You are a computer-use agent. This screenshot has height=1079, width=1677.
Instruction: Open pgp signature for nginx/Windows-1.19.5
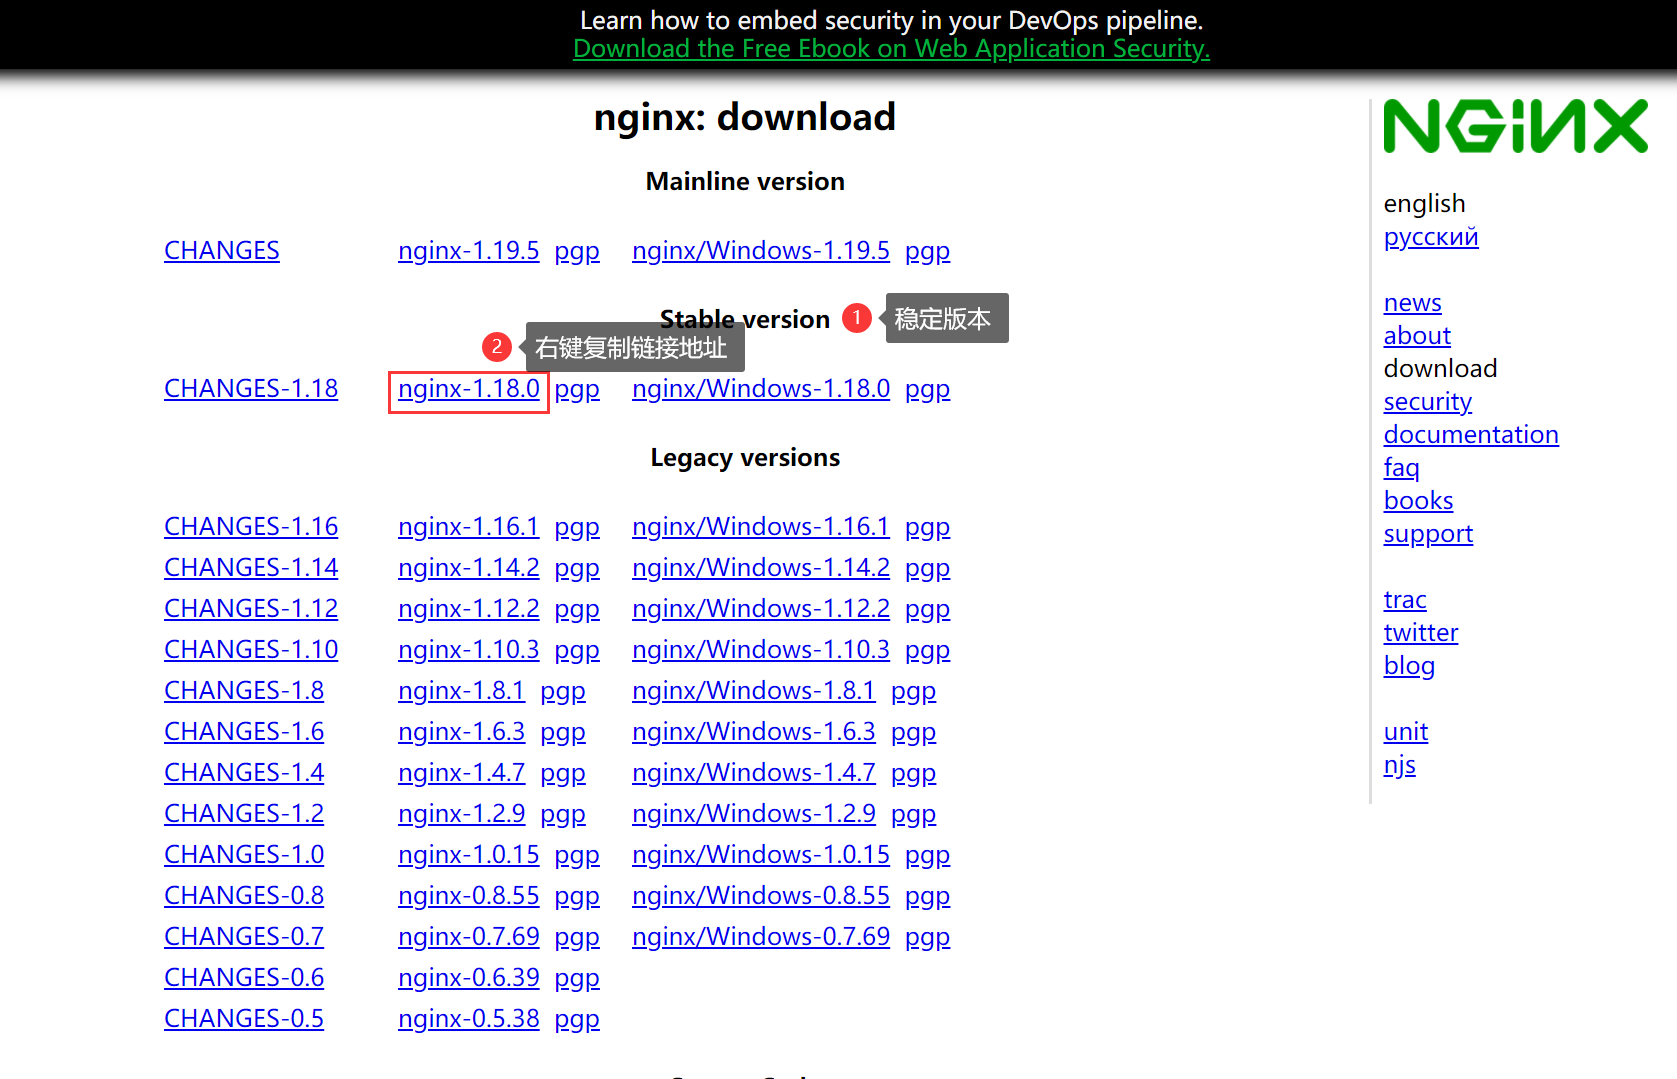(x=927, y=251)
